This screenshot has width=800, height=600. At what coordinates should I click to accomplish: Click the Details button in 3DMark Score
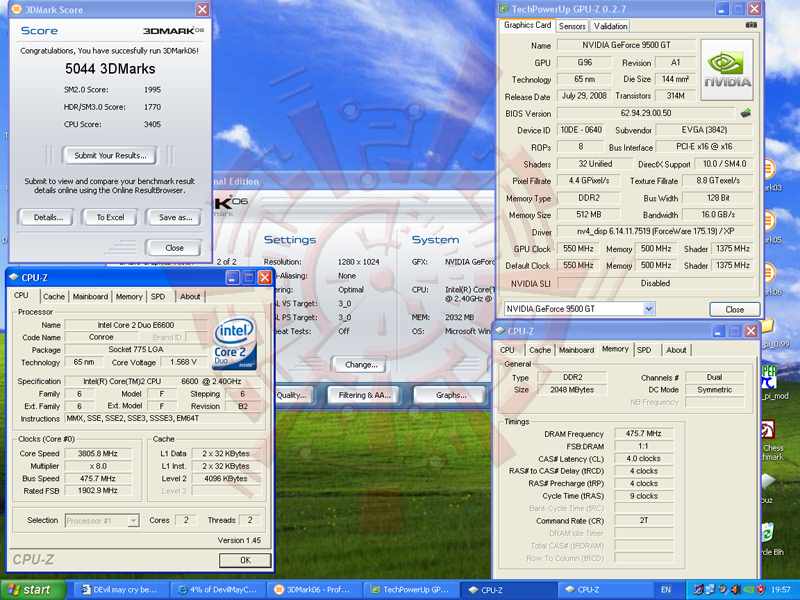(x=48, y=217)
